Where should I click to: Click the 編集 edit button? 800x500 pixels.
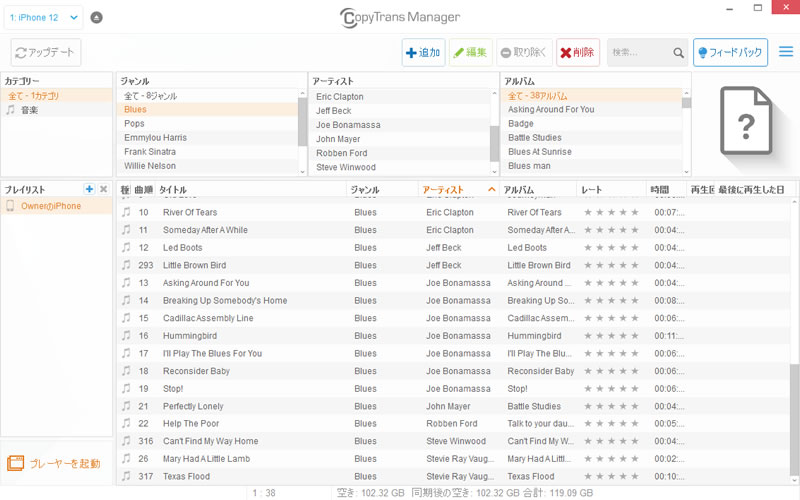click(470, 52)
